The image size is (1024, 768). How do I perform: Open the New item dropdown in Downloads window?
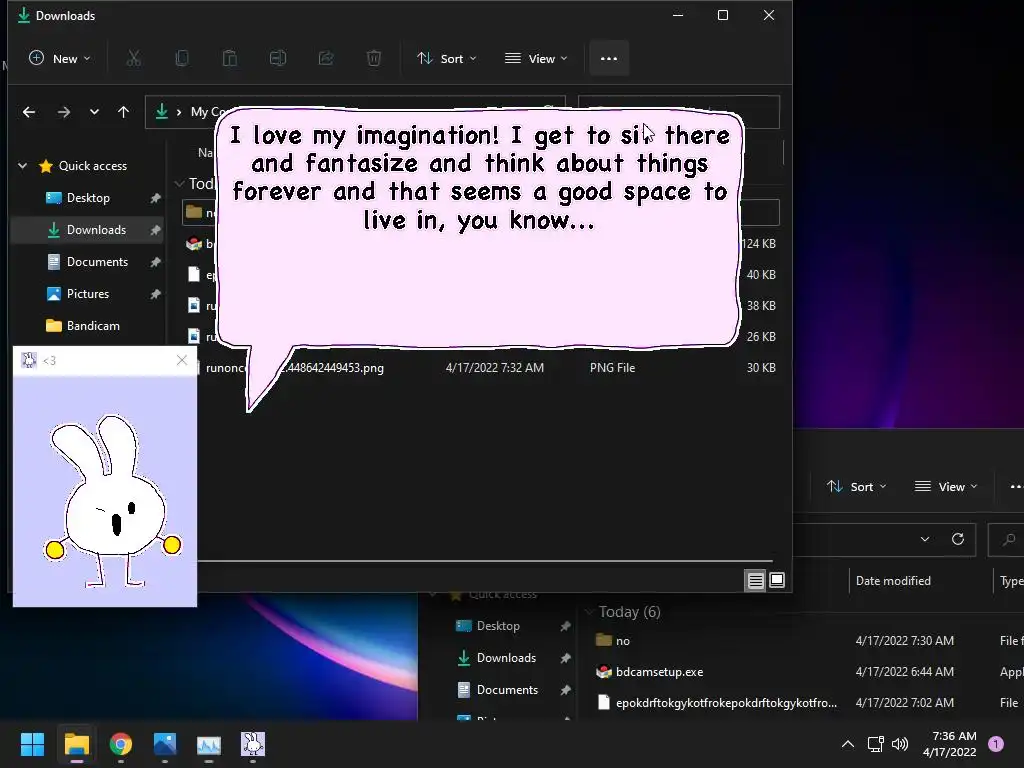tap(59, 59)
